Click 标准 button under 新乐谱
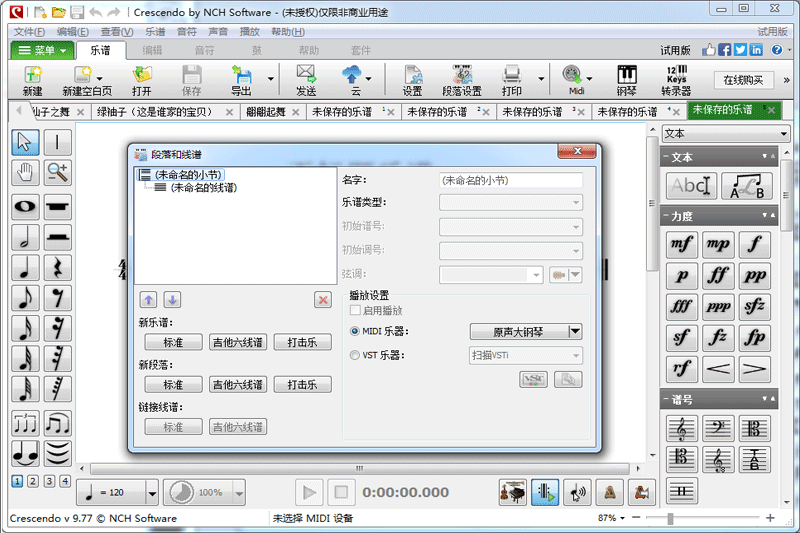This screenshot has height=533, width=800. pyautogui.click(x=173, y=342)
